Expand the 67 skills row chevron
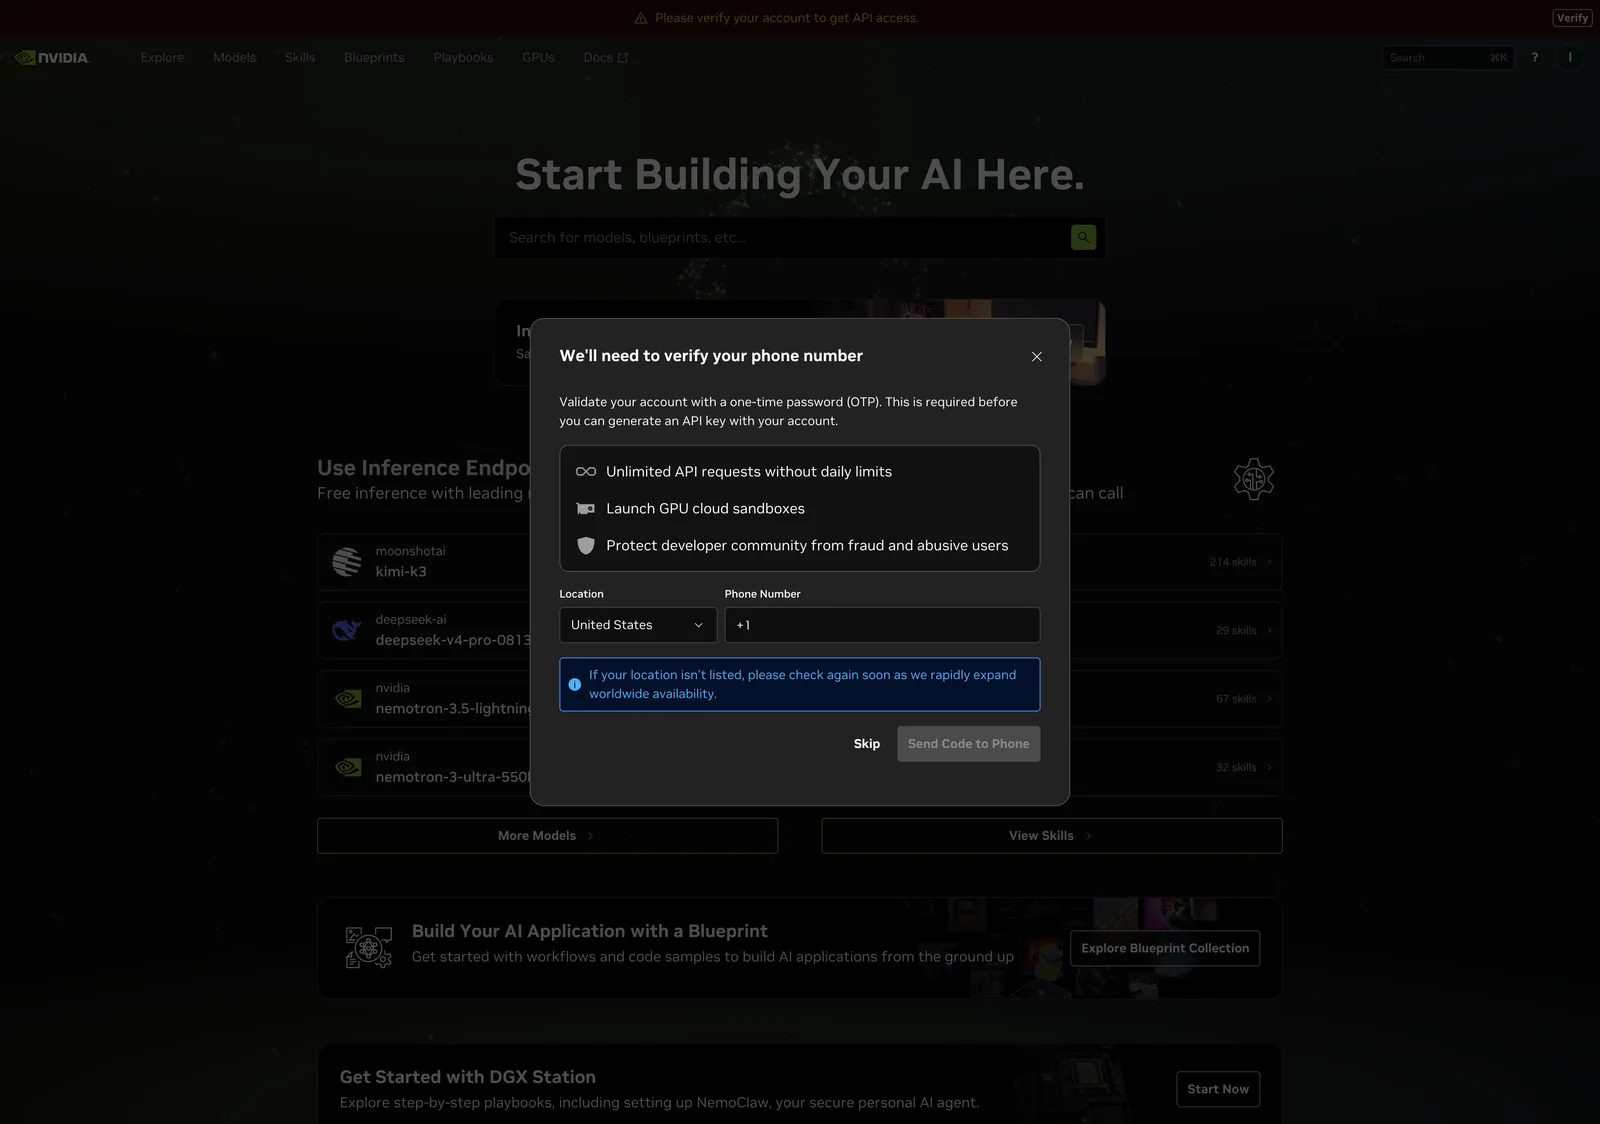The width and height of the screenshot is (1600, 1124). (x=1269, y=699)
